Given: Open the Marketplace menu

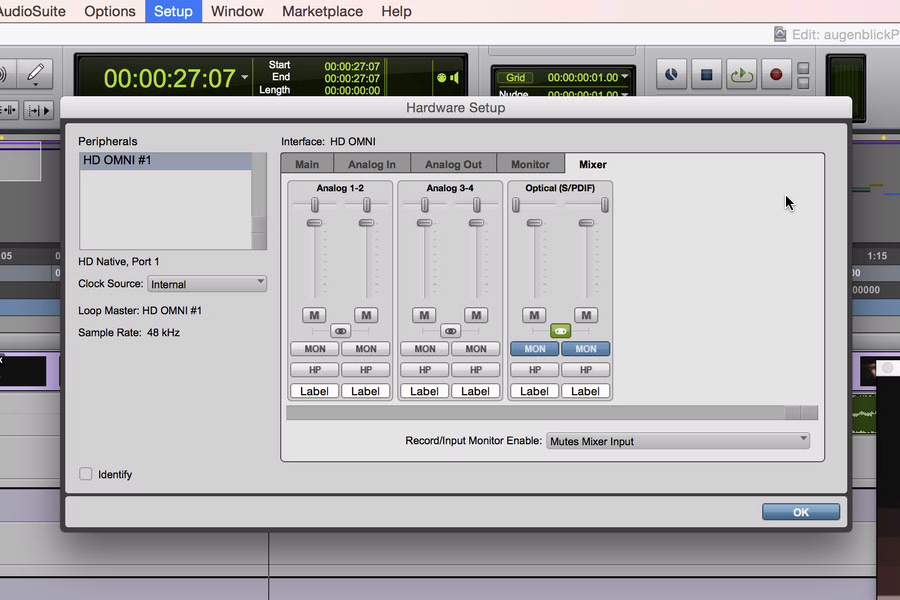Looking at the screenshot, I should coord(322,11).
